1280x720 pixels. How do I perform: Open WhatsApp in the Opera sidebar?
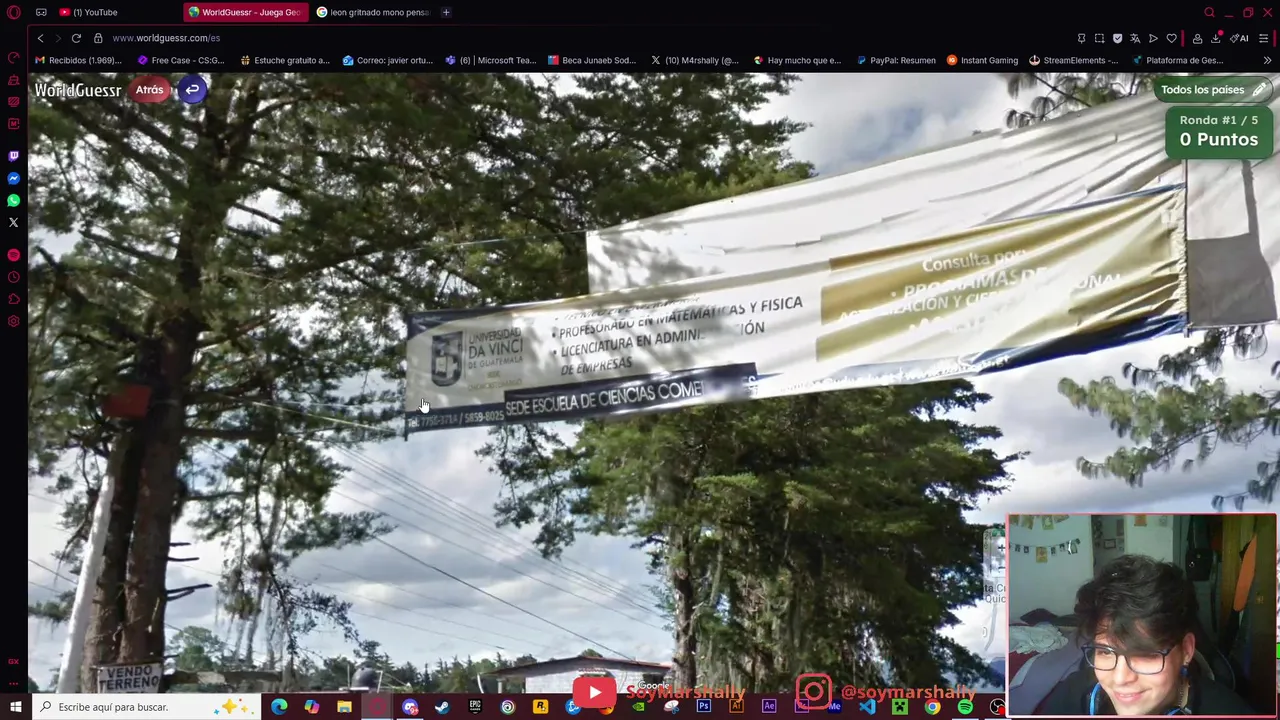tap(13, 200)
